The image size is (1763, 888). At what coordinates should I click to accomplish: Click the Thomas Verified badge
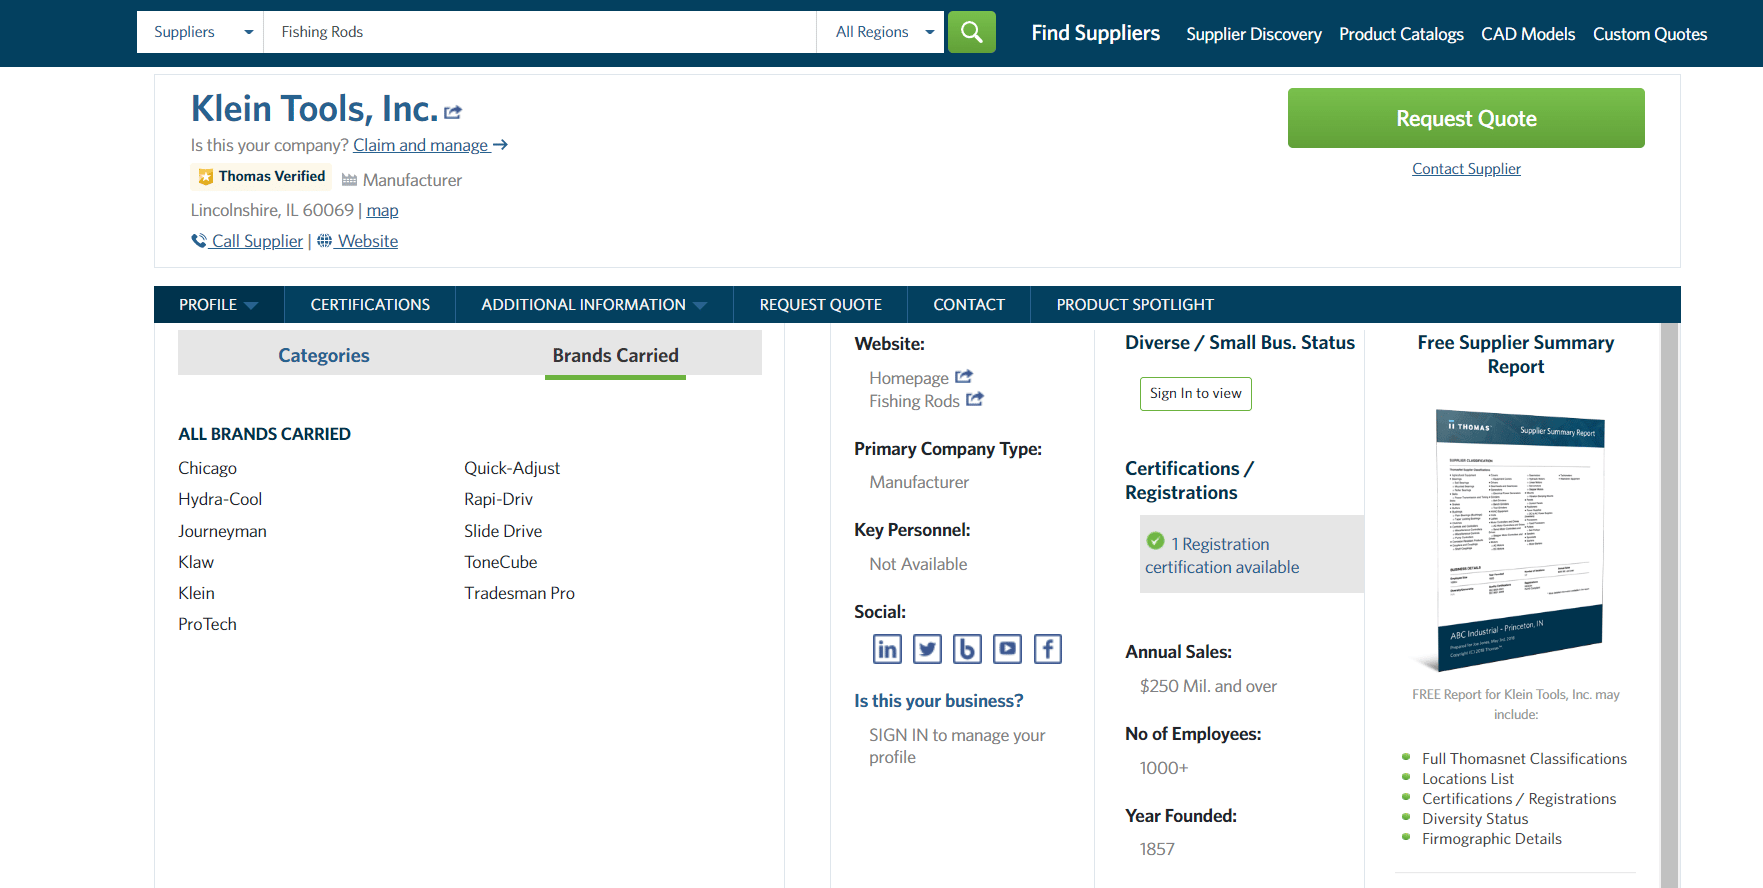tap(261, 177)
